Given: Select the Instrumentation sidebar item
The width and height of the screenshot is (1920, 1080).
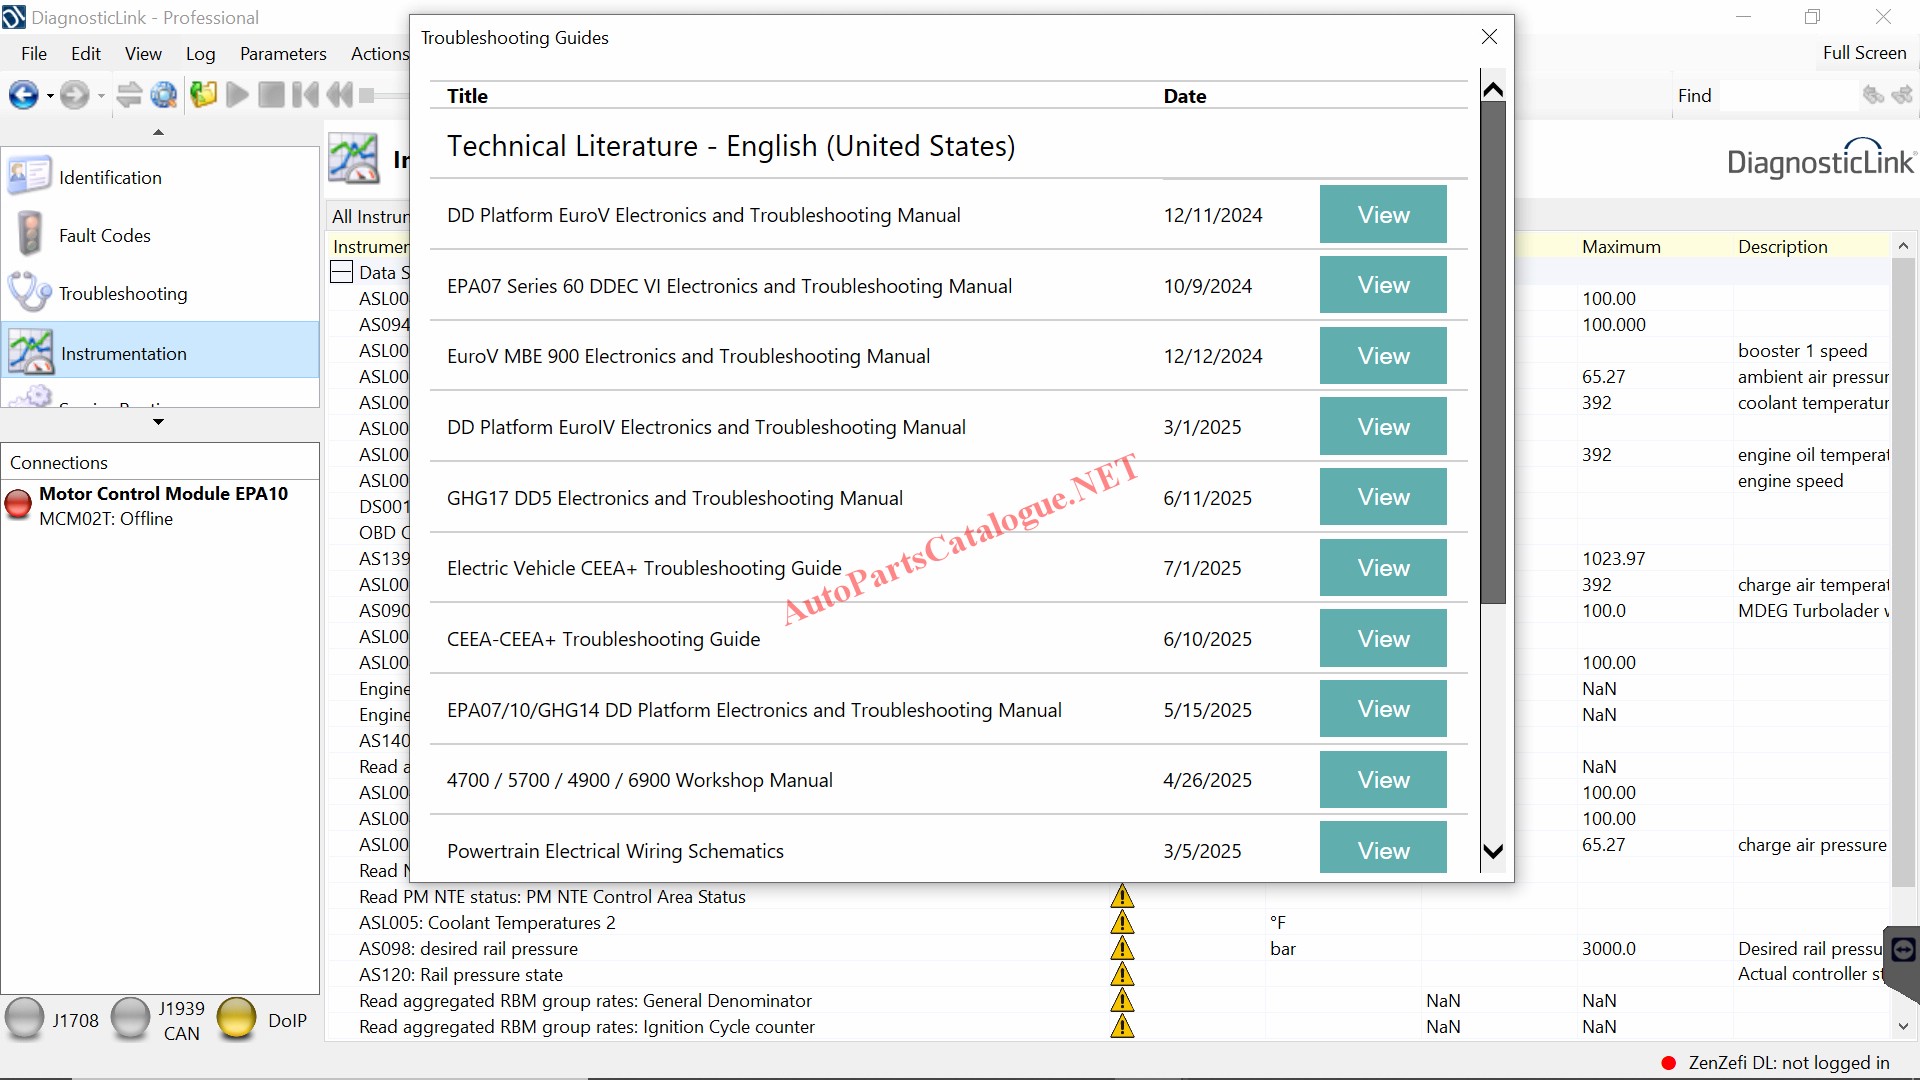Looking at the screenshot, I should coord(123,353).
